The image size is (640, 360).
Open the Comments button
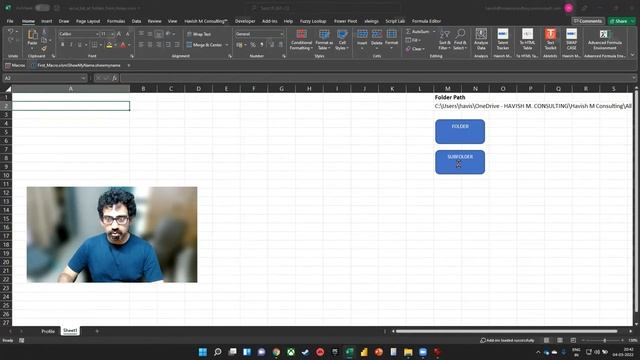point(588,21)
